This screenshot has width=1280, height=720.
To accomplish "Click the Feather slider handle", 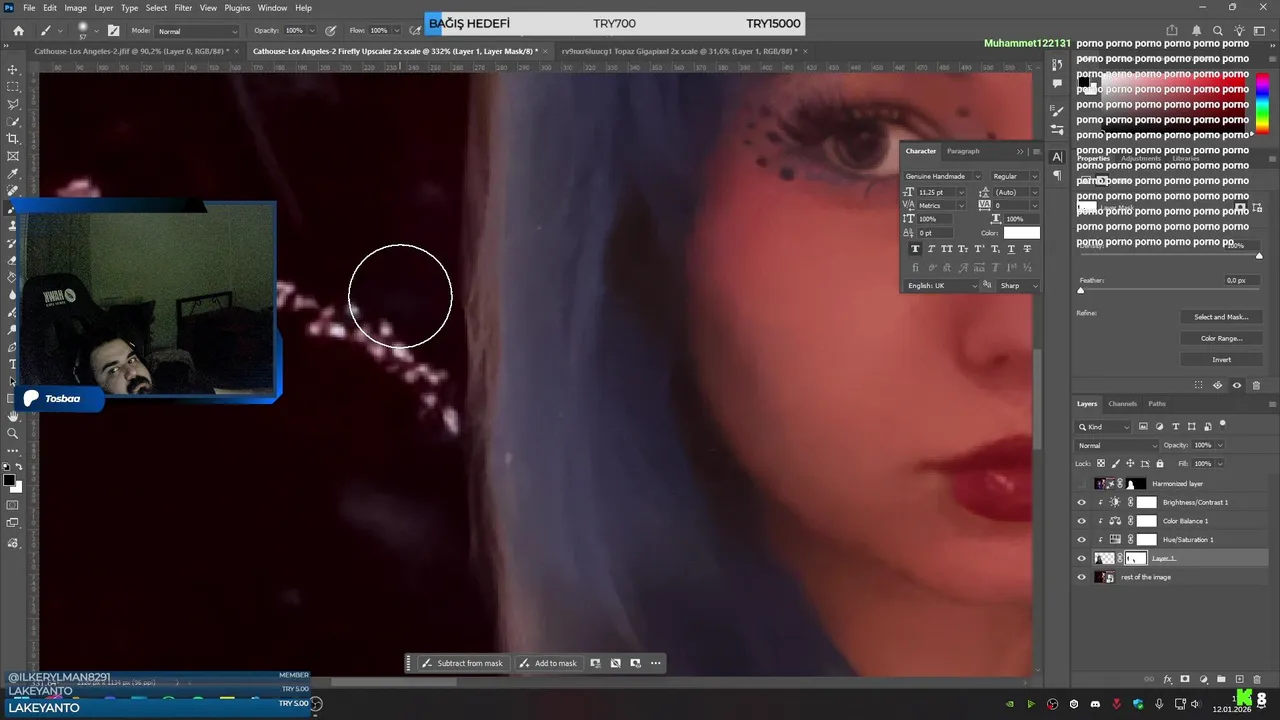I will 1081,290.
